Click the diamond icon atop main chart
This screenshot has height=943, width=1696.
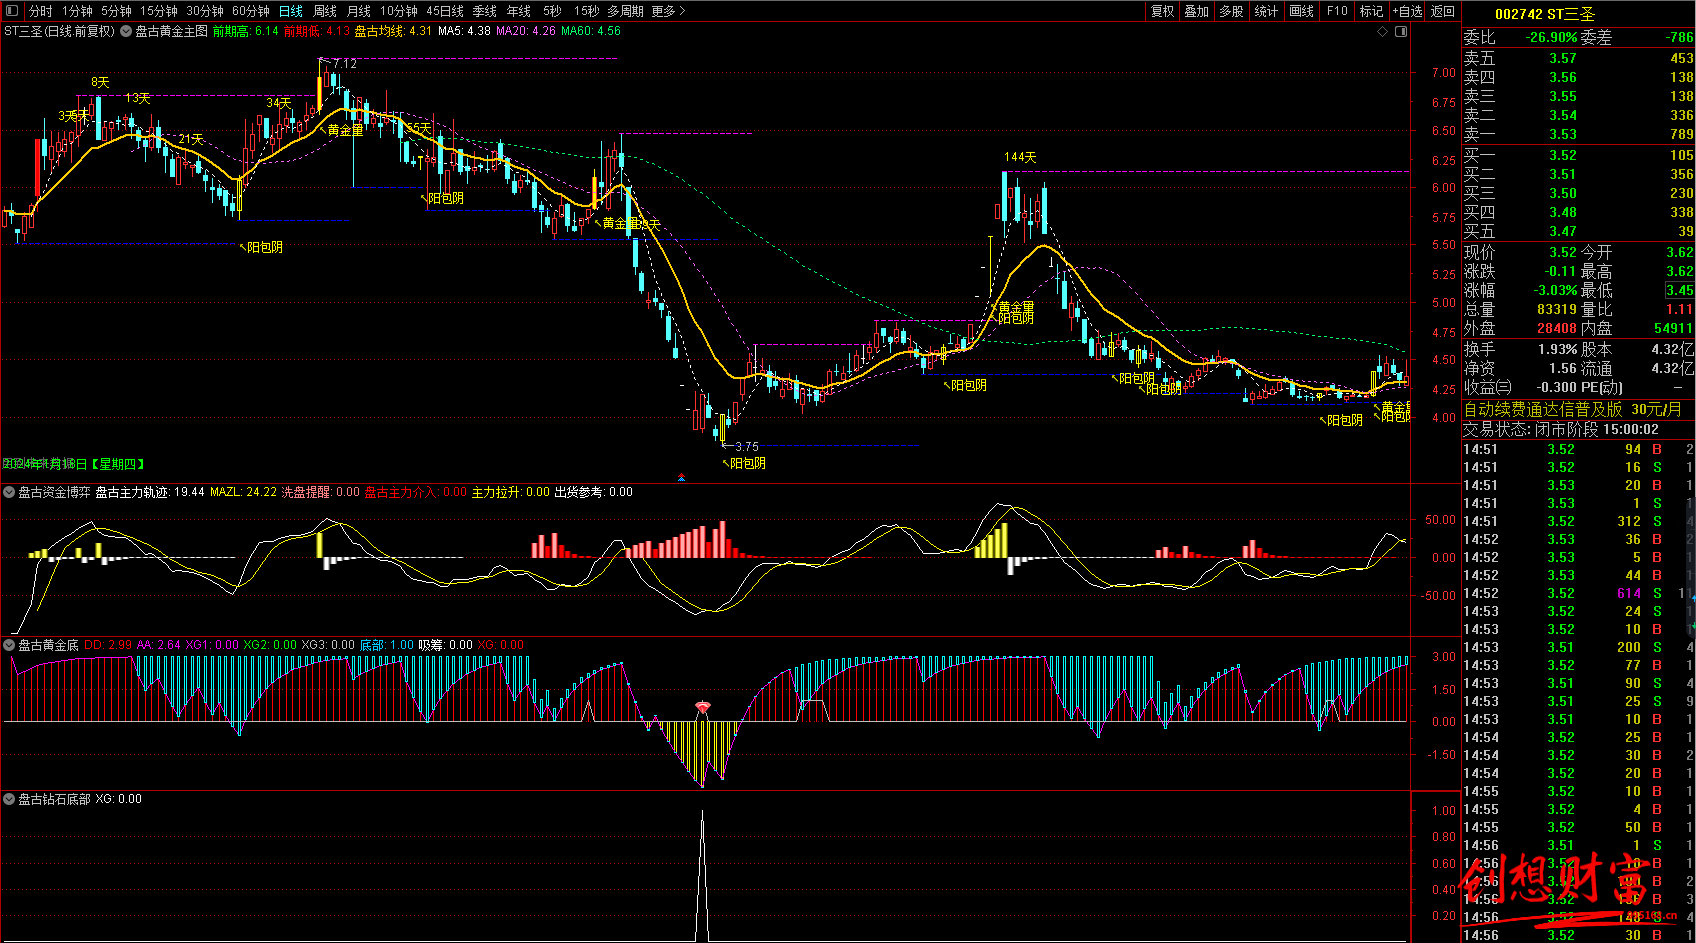(x=1383, y=31)
